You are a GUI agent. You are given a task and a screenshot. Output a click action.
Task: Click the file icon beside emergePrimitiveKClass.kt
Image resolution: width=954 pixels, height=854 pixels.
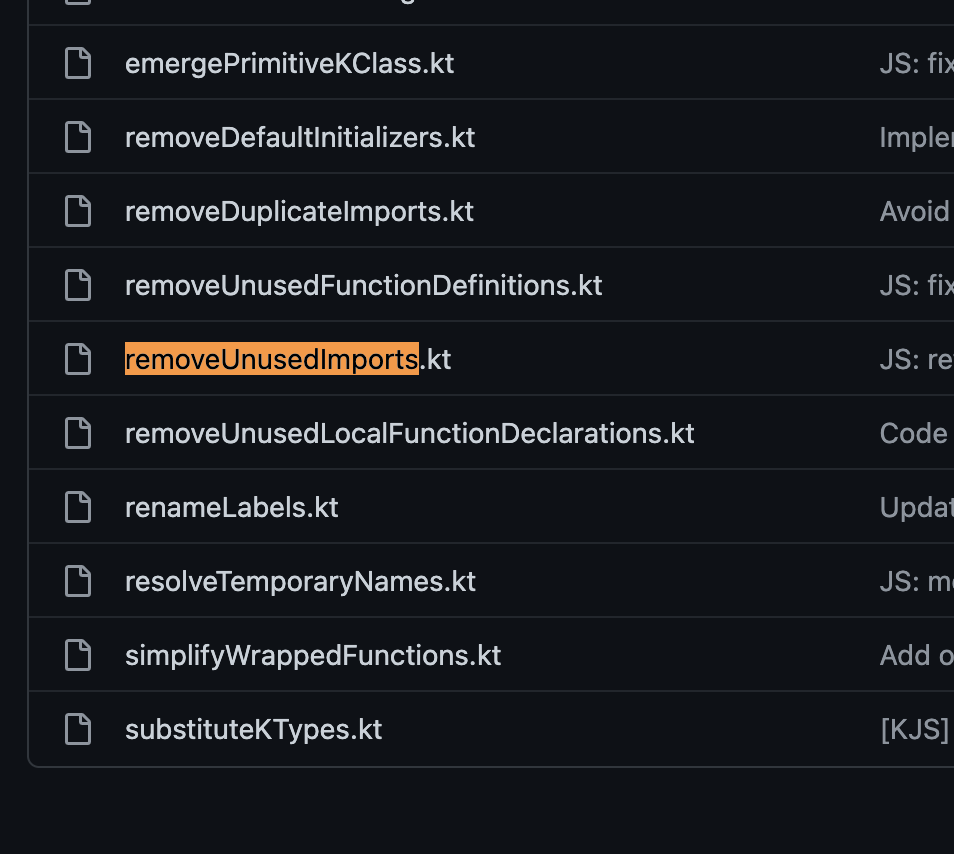77,62
